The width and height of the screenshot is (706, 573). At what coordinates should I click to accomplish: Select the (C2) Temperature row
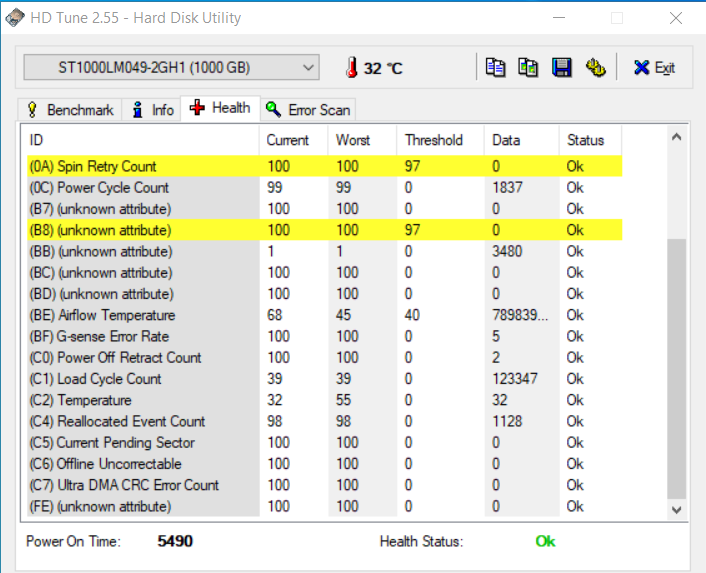click(x=325, y=400)
